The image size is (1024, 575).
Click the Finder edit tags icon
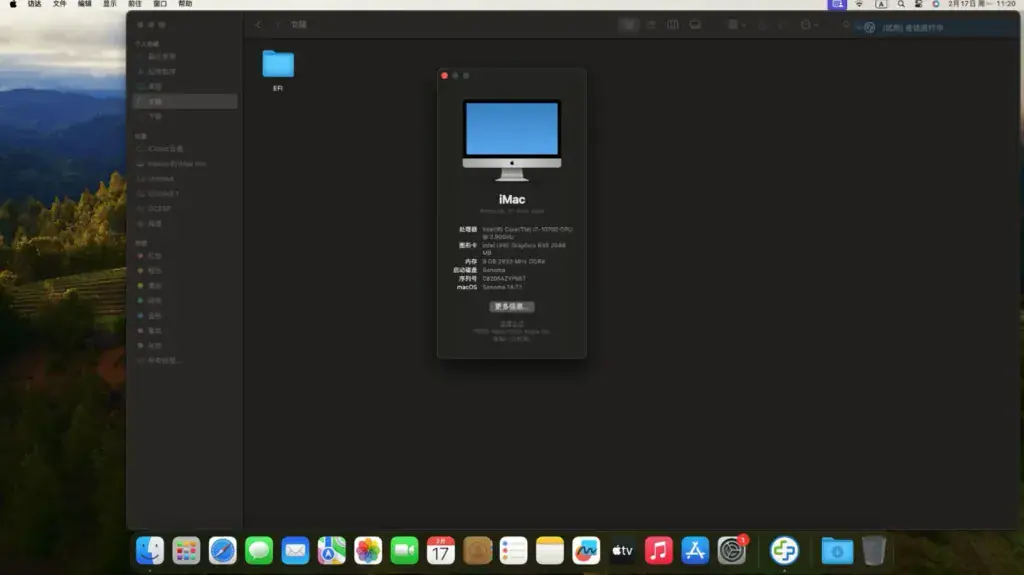pyautogui.click(x=783, y=25)
